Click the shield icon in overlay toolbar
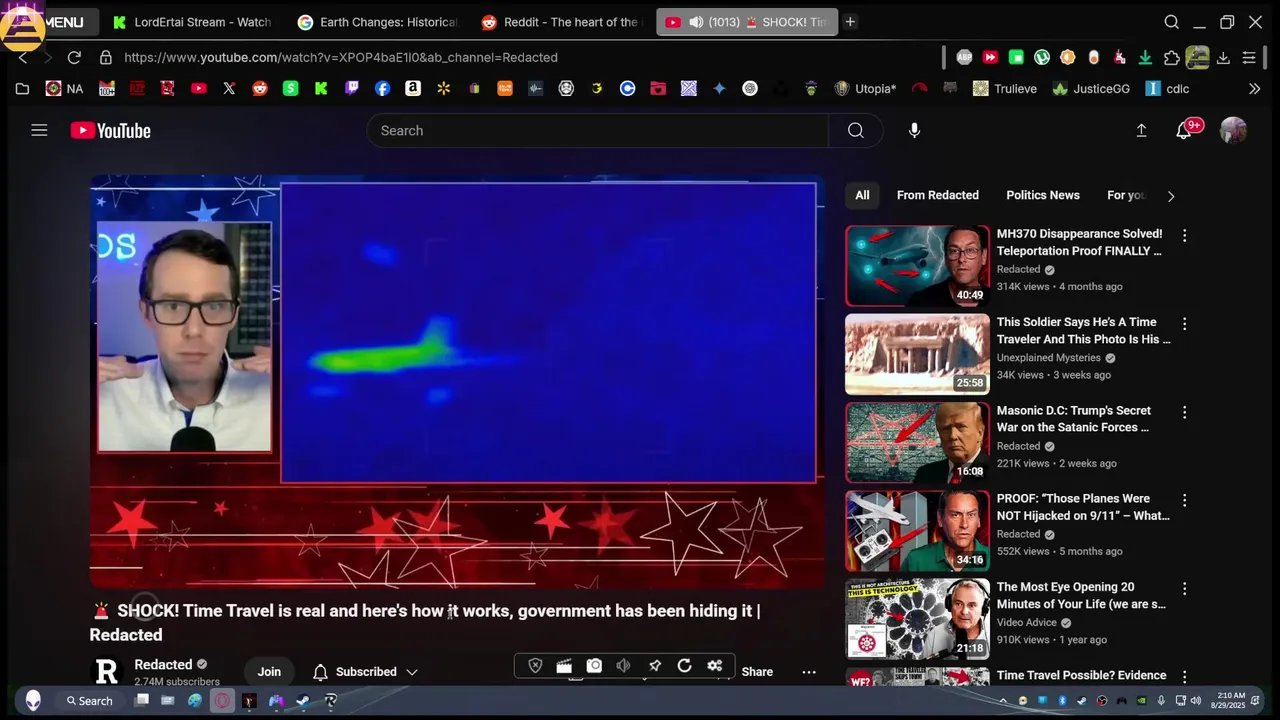The width and height of the screenshot is (1280, 720). [x=535, y=666]
